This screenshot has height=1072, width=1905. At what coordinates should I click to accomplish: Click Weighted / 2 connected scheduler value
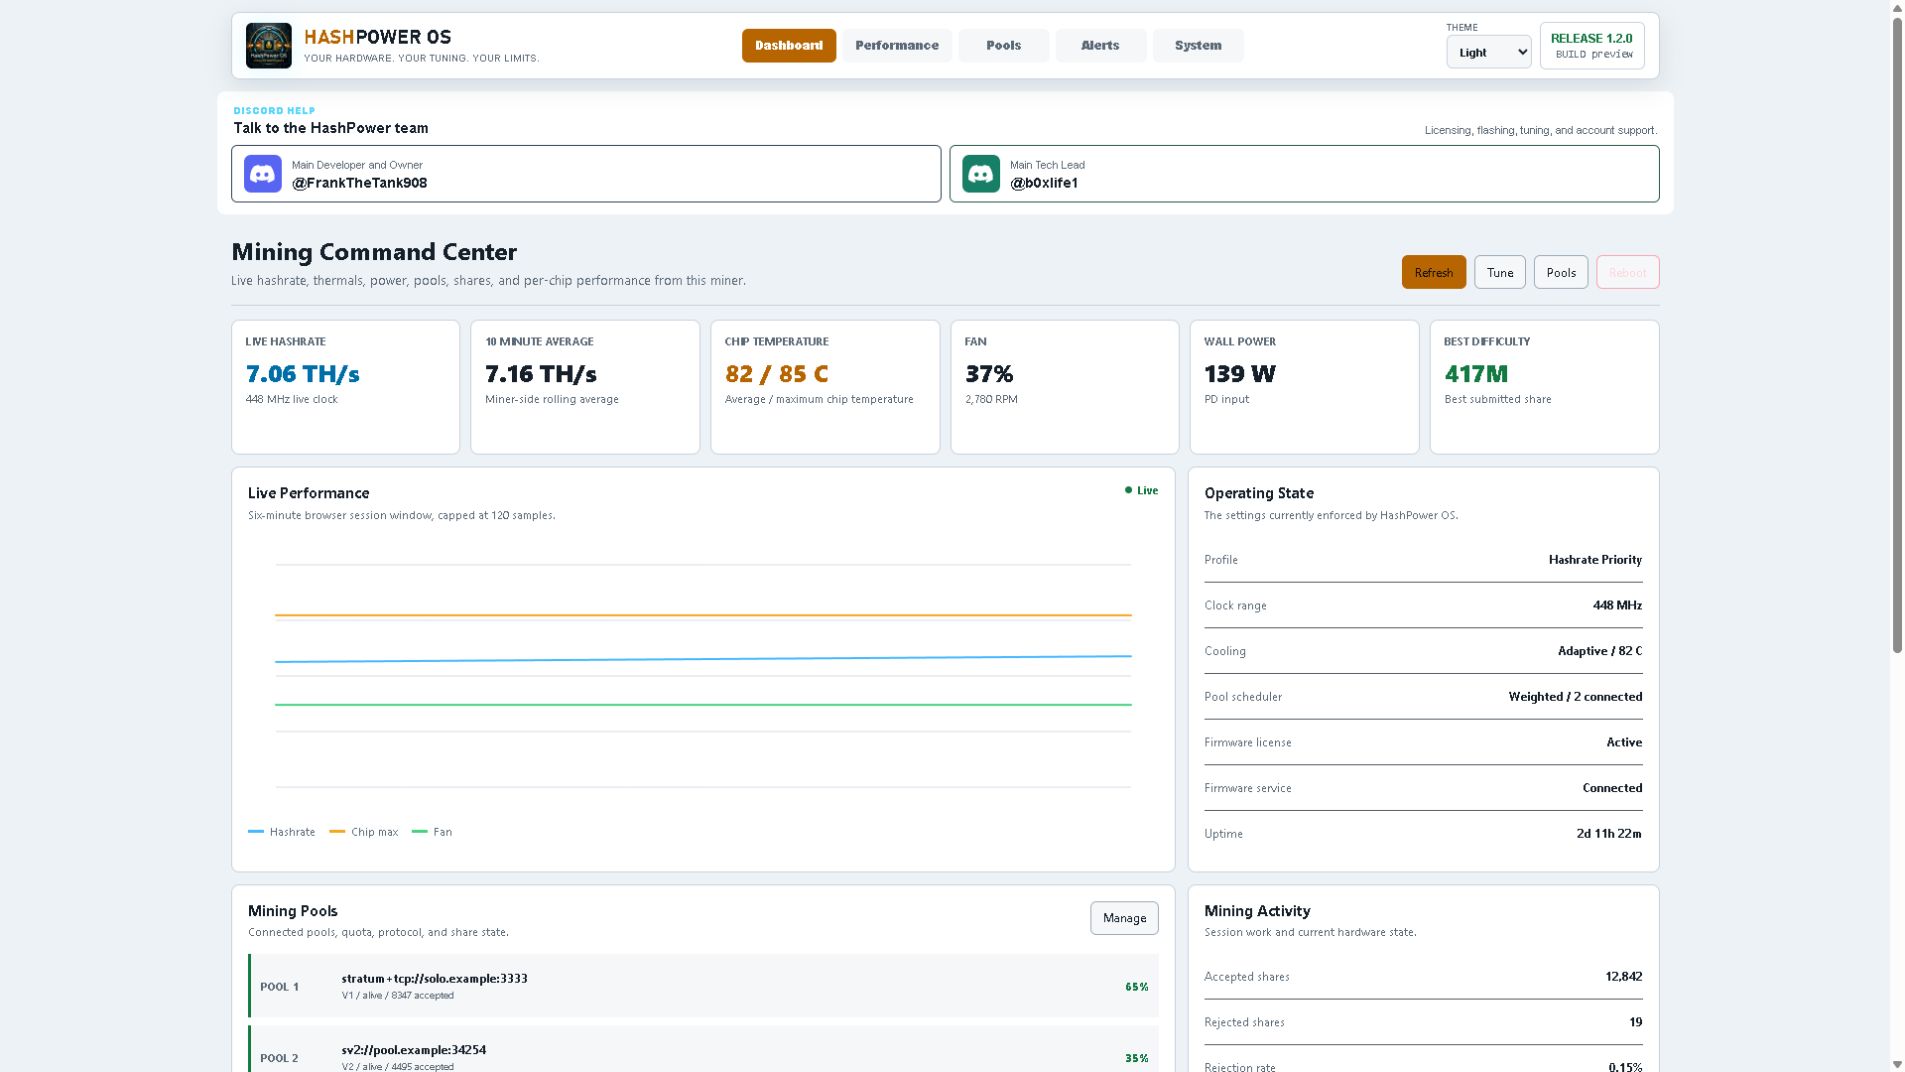(1575, 697)
